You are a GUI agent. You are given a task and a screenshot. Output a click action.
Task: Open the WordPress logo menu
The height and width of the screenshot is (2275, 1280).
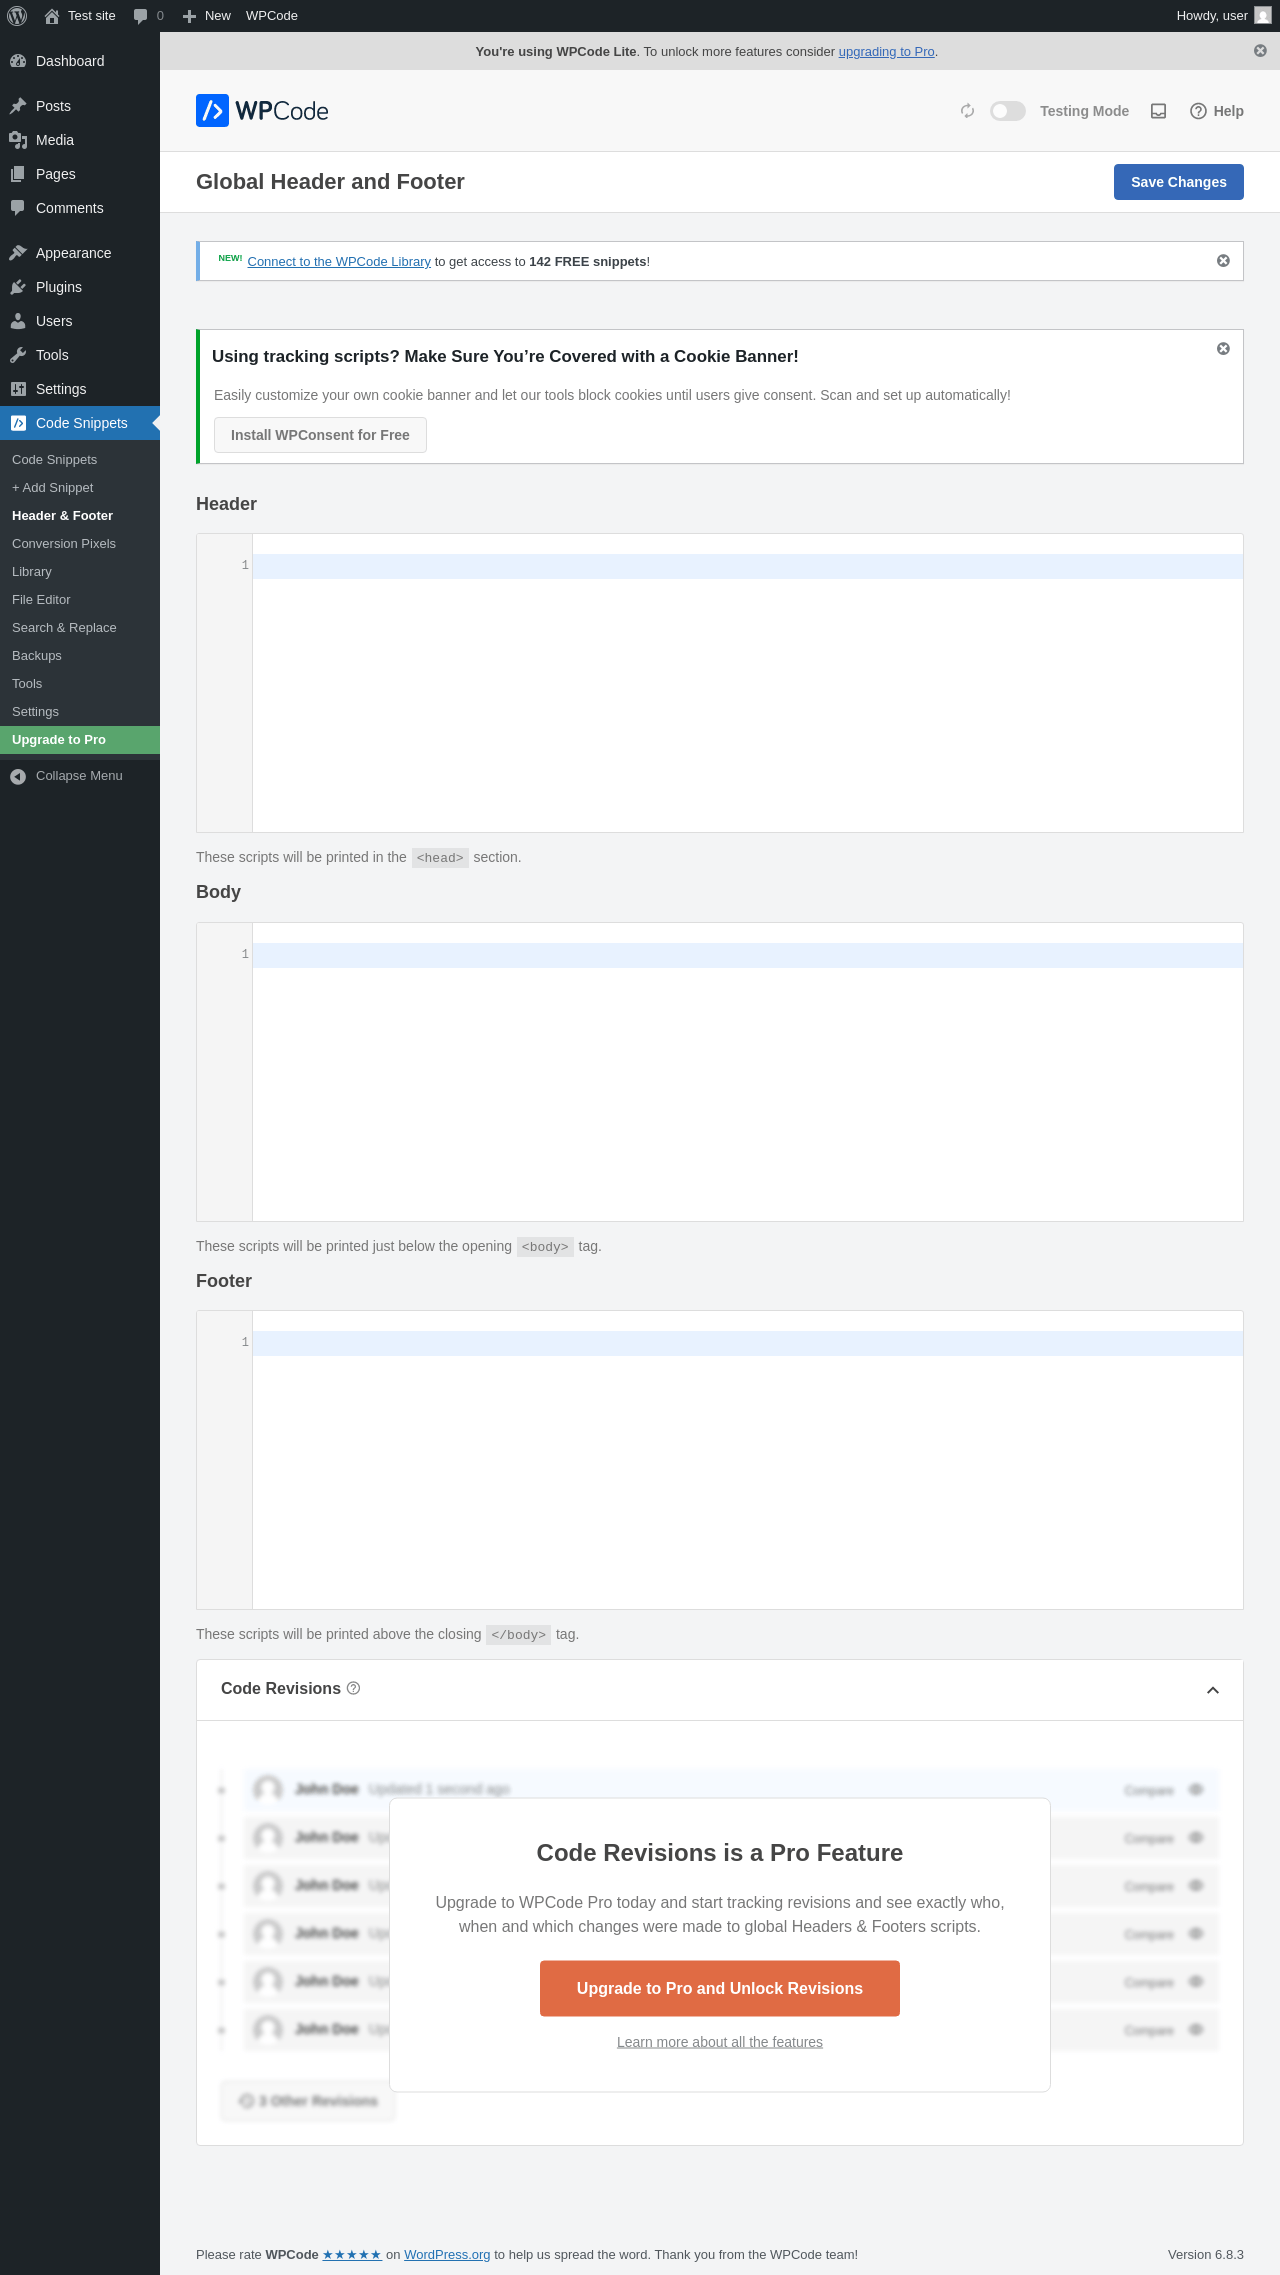[x=17, y=16]
